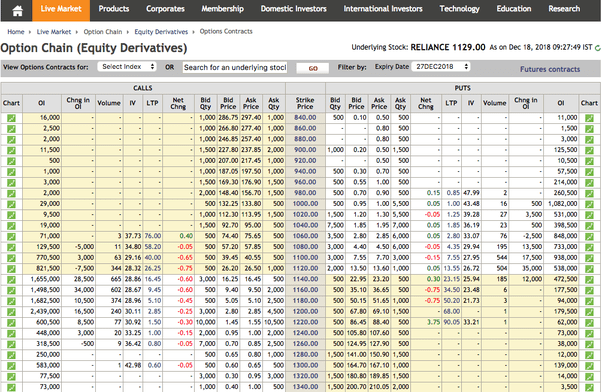Open puts chart for strike 1240.00
The width and height of the screenshot is (602, 392).
[x=589, y=333]
